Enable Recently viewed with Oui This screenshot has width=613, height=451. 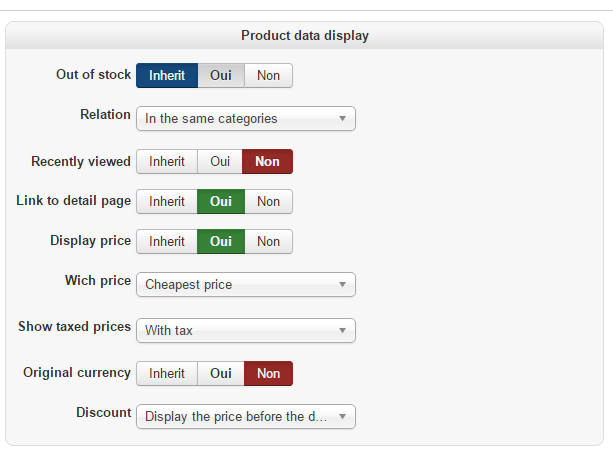(220, 161)
